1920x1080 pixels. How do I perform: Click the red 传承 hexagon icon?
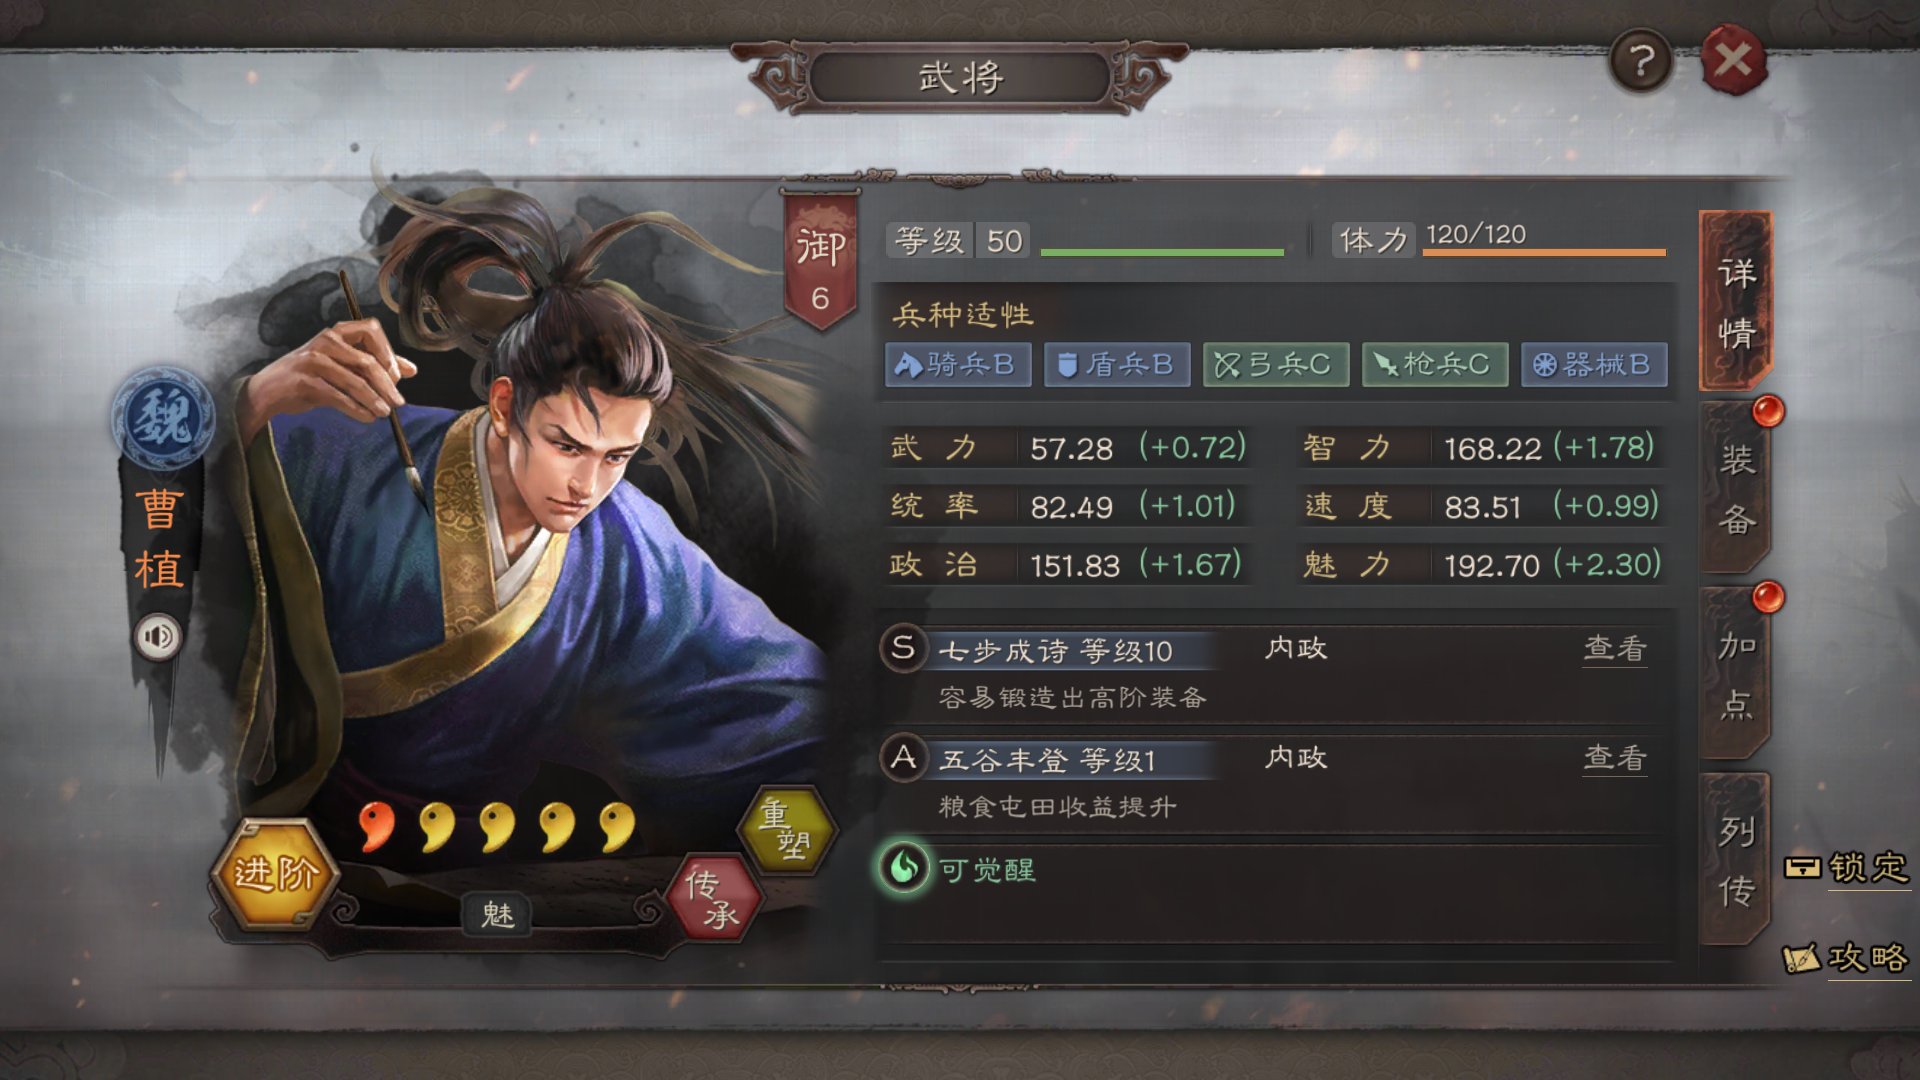tap(714, 897)
